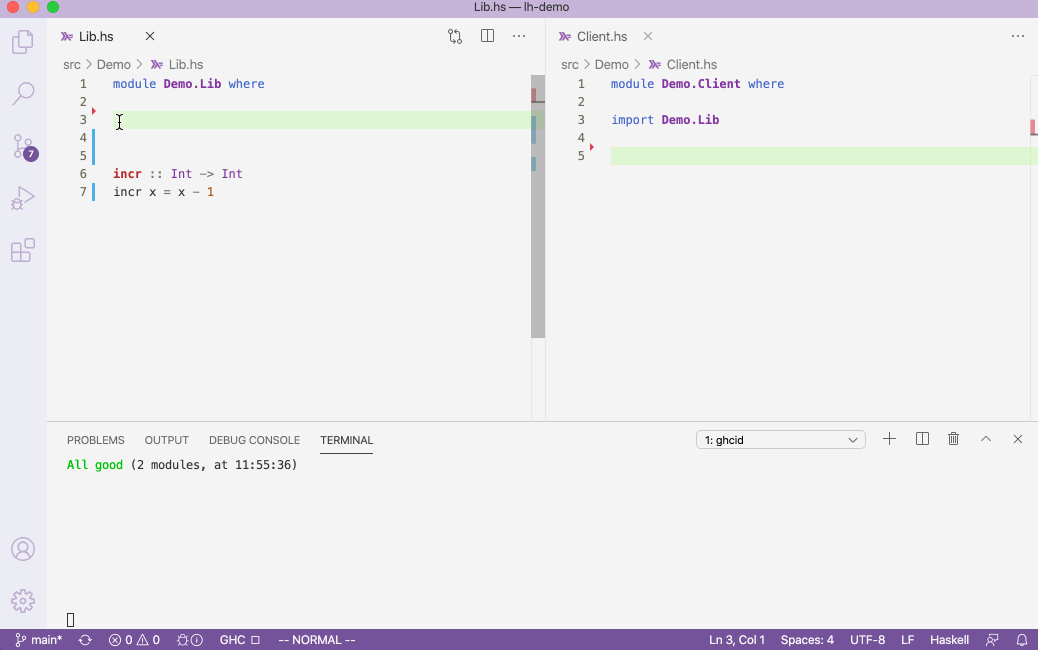The image size is (1038, 650).
Task: Activate the Client.hs editor tab
Action: [x=602, y=36]
